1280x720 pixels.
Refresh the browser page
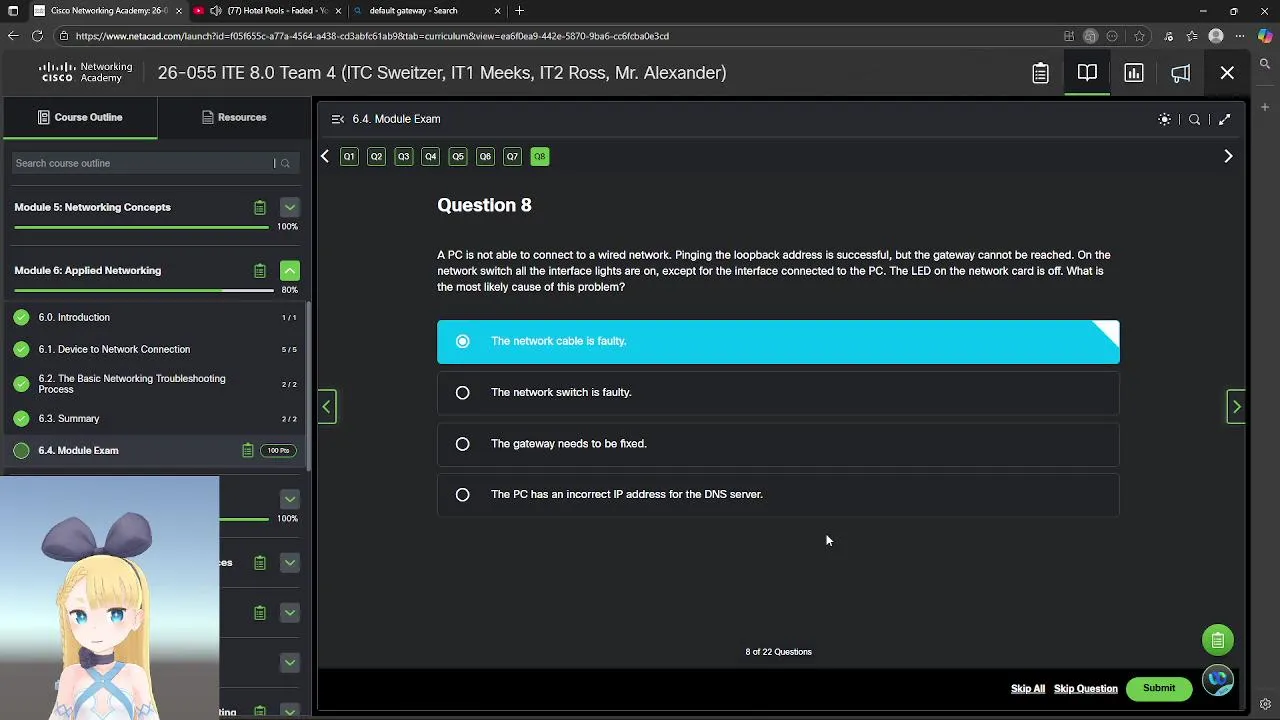coord(37,36)
